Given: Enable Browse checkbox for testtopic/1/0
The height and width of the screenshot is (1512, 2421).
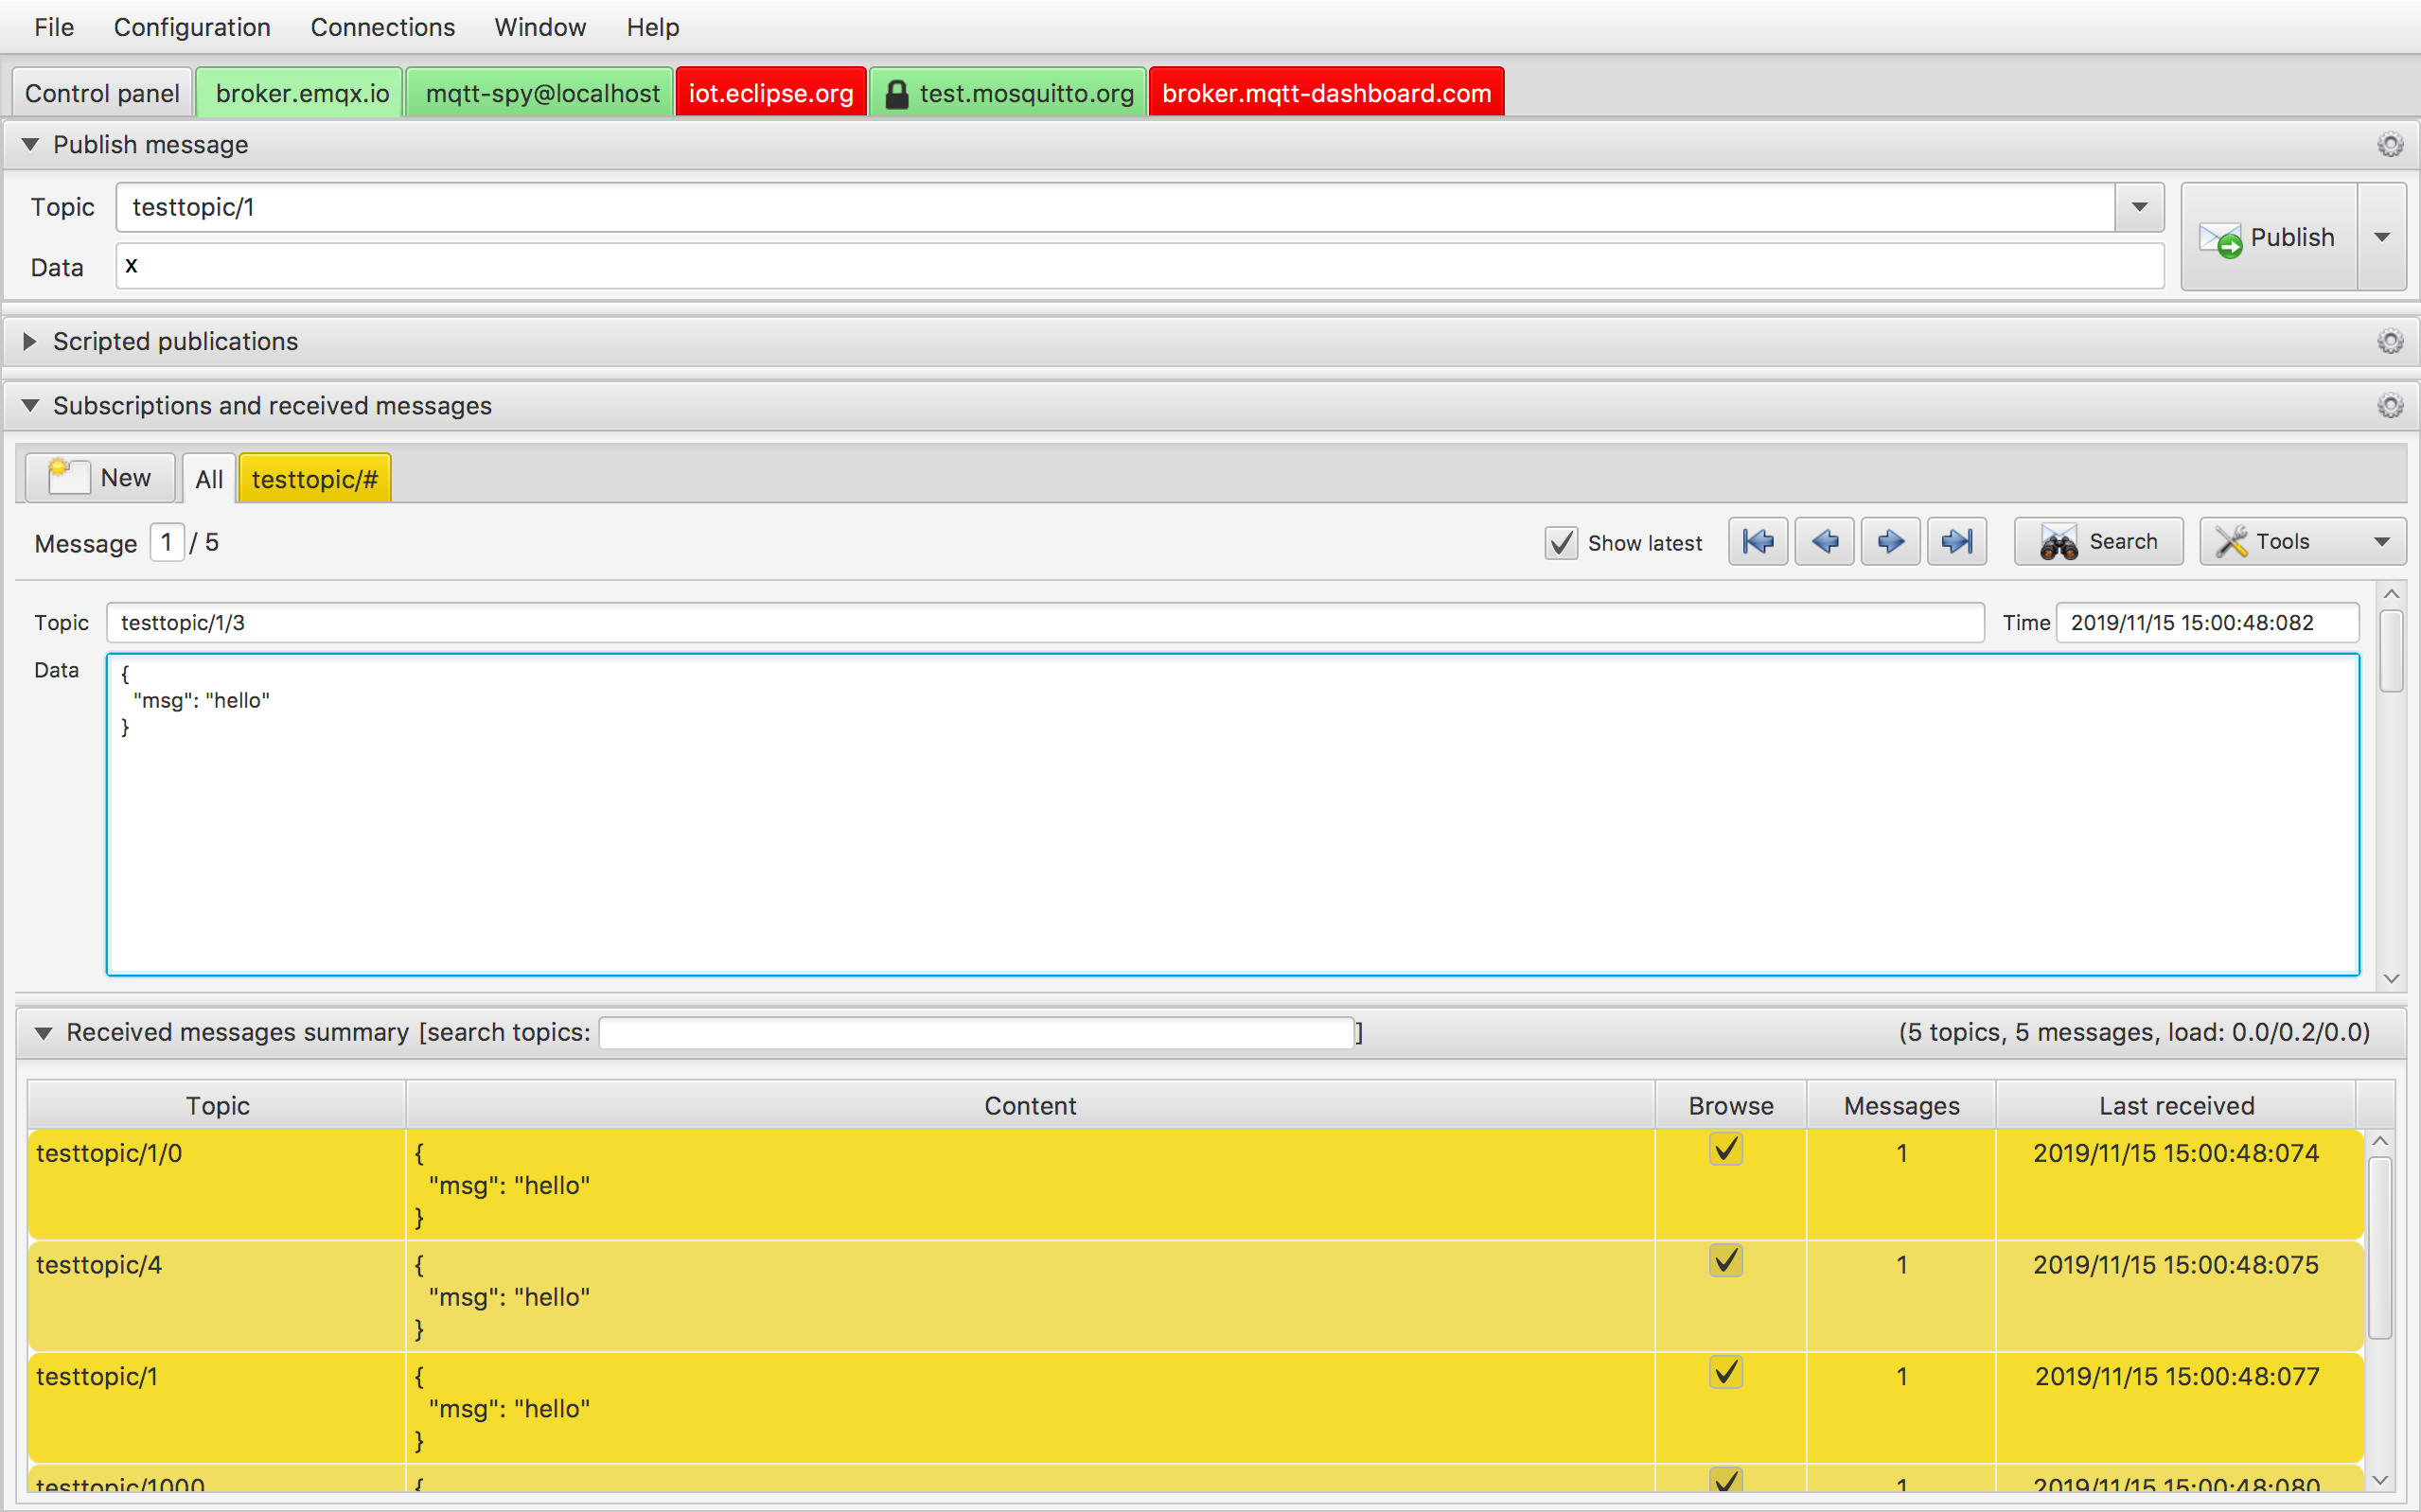Looking at the screenshot, I should [1726, 1150].
